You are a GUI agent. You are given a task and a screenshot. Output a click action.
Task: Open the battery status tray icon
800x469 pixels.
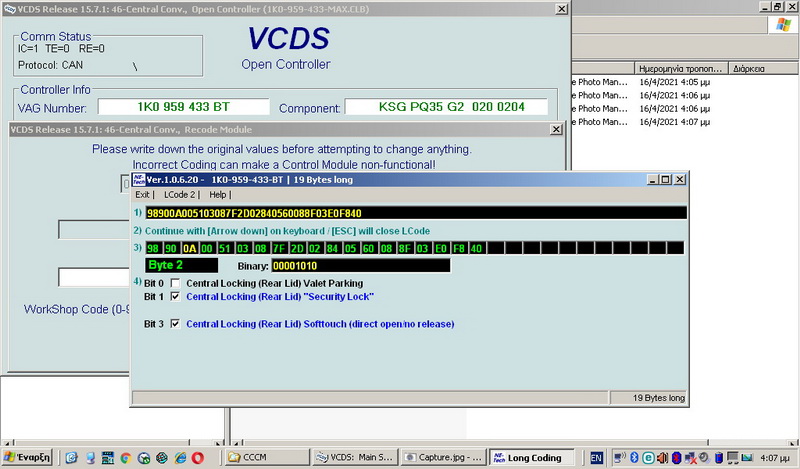point(718,458)
